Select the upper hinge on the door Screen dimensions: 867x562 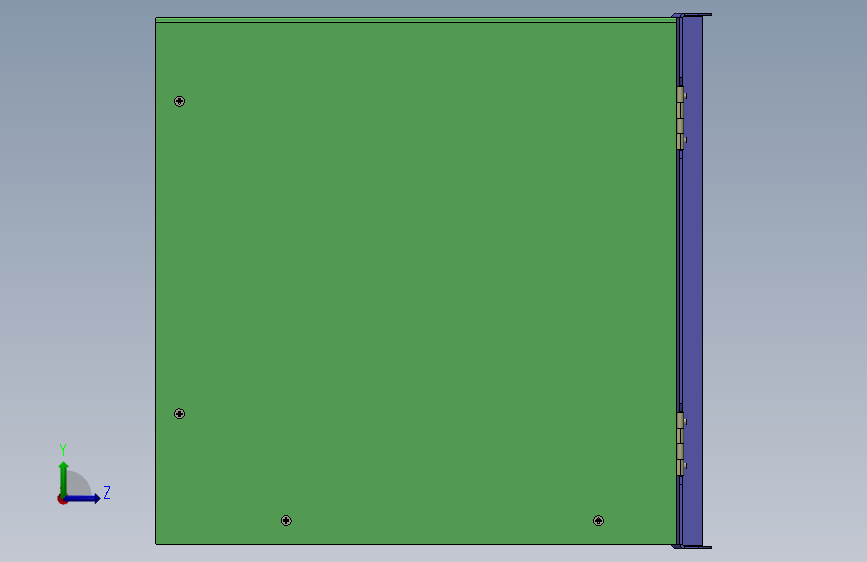(x=681, y=118)
